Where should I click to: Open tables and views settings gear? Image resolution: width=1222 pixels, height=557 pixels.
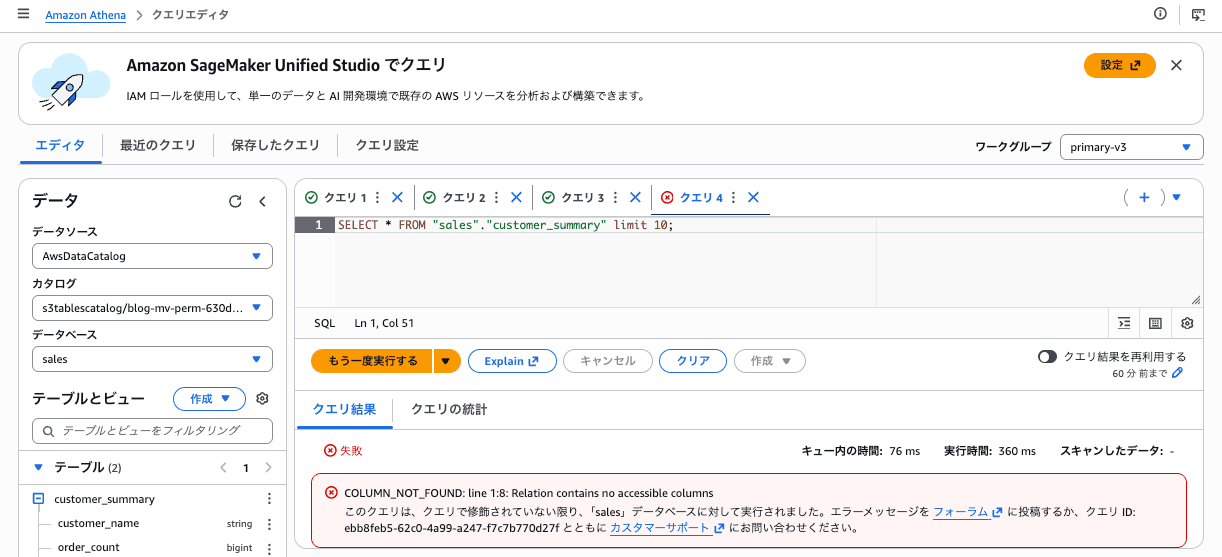262,399
